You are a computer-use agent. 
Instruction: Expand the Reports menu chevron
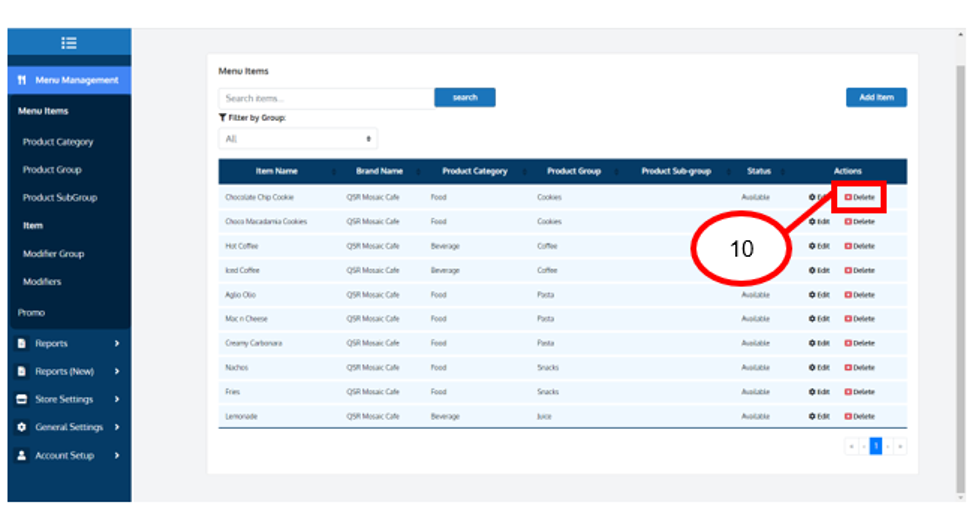click(117, 343)
